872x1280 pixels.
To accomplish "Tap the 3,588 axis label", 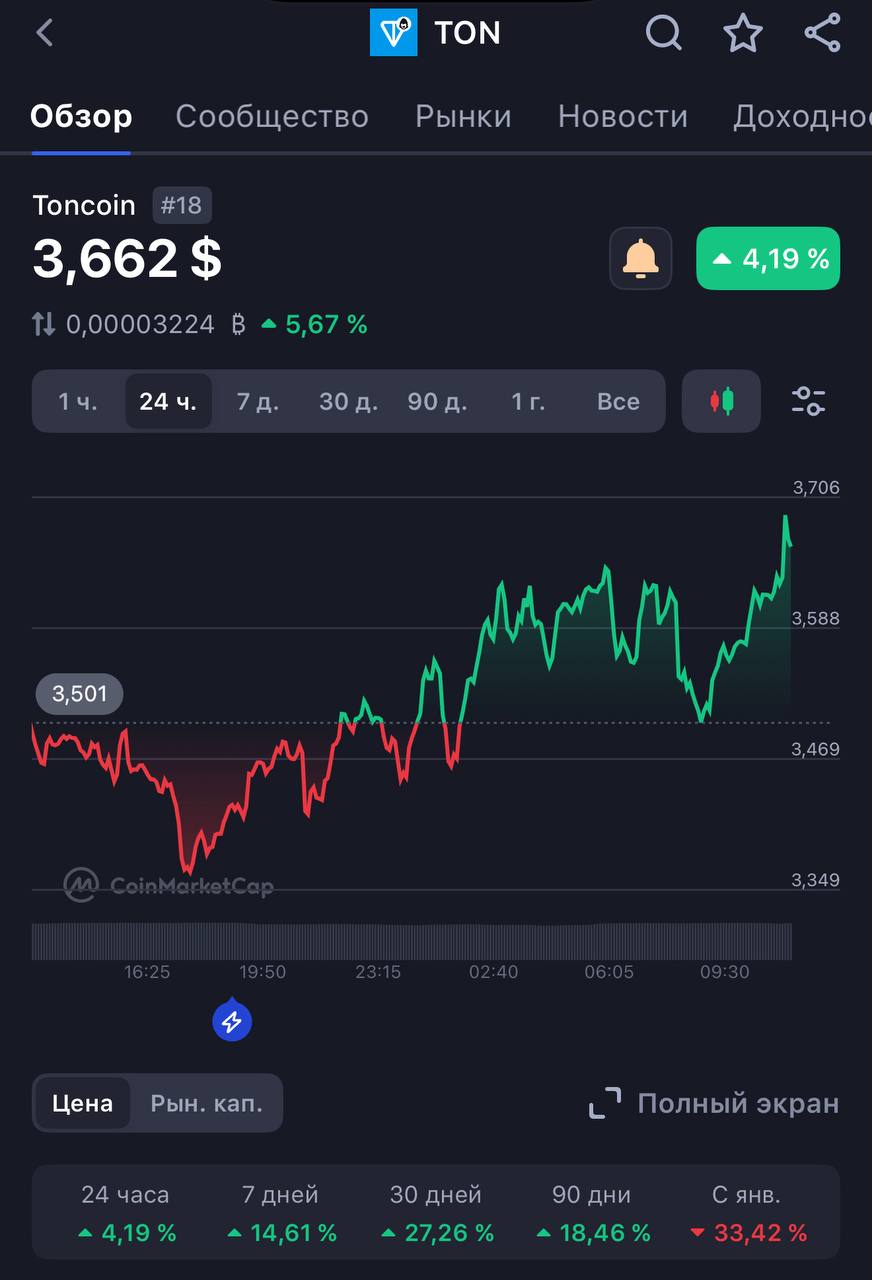I will pos(816,619).
